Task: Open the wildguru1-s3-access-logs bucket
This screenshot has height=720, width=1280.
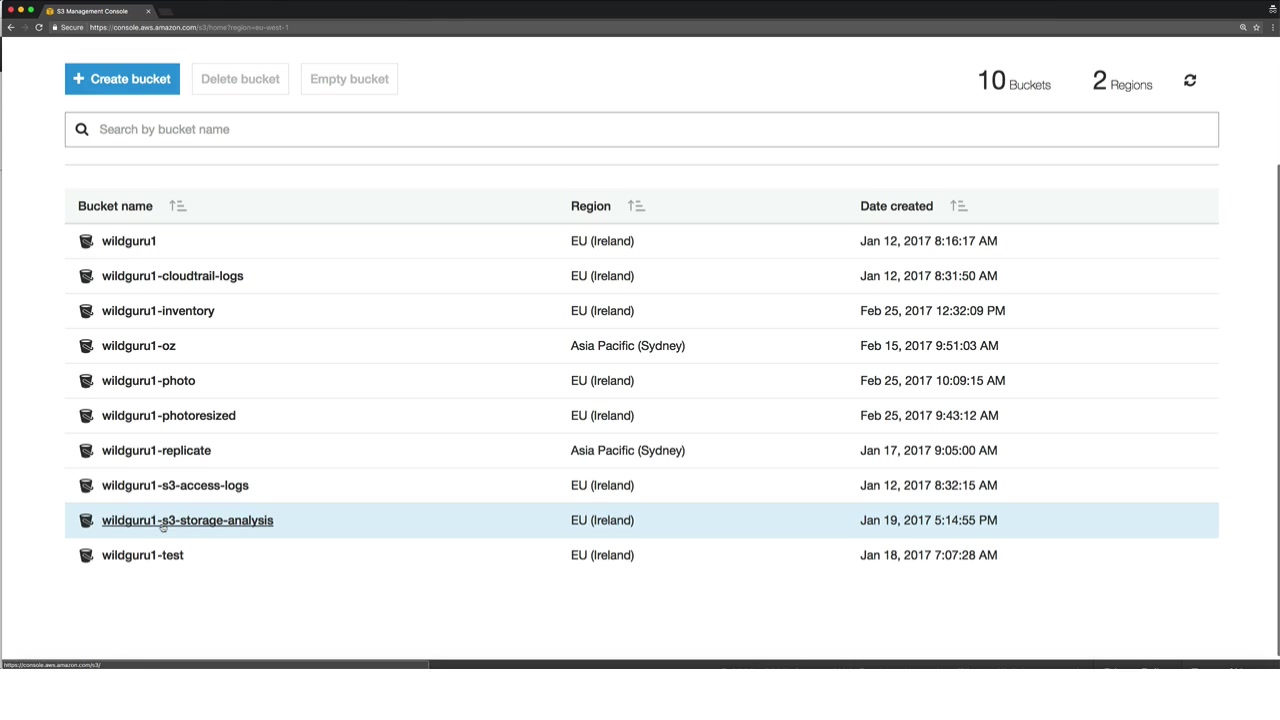Action: tap(175, 486)
